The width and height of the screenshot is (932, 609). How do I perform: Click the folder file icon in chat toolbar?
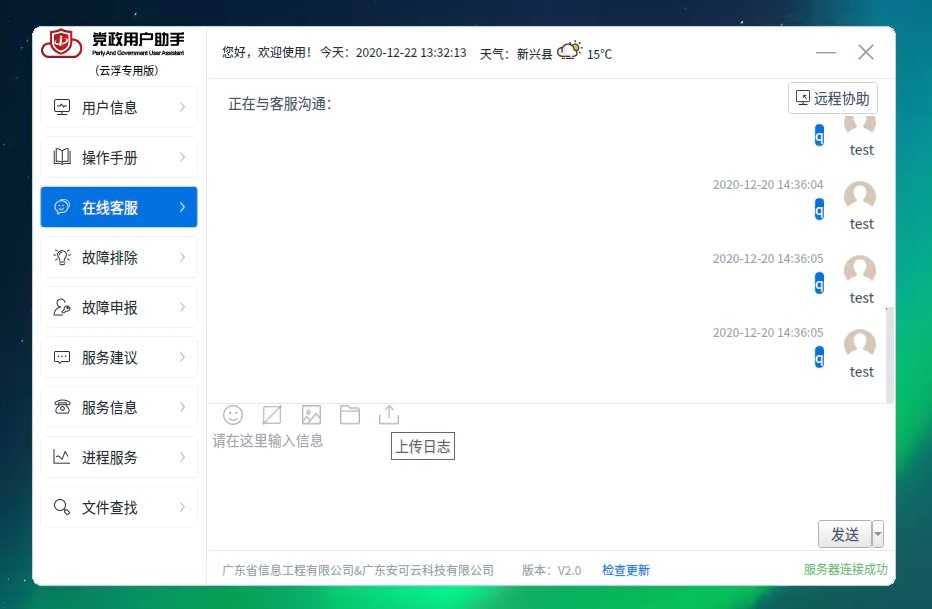pos(349,415)
